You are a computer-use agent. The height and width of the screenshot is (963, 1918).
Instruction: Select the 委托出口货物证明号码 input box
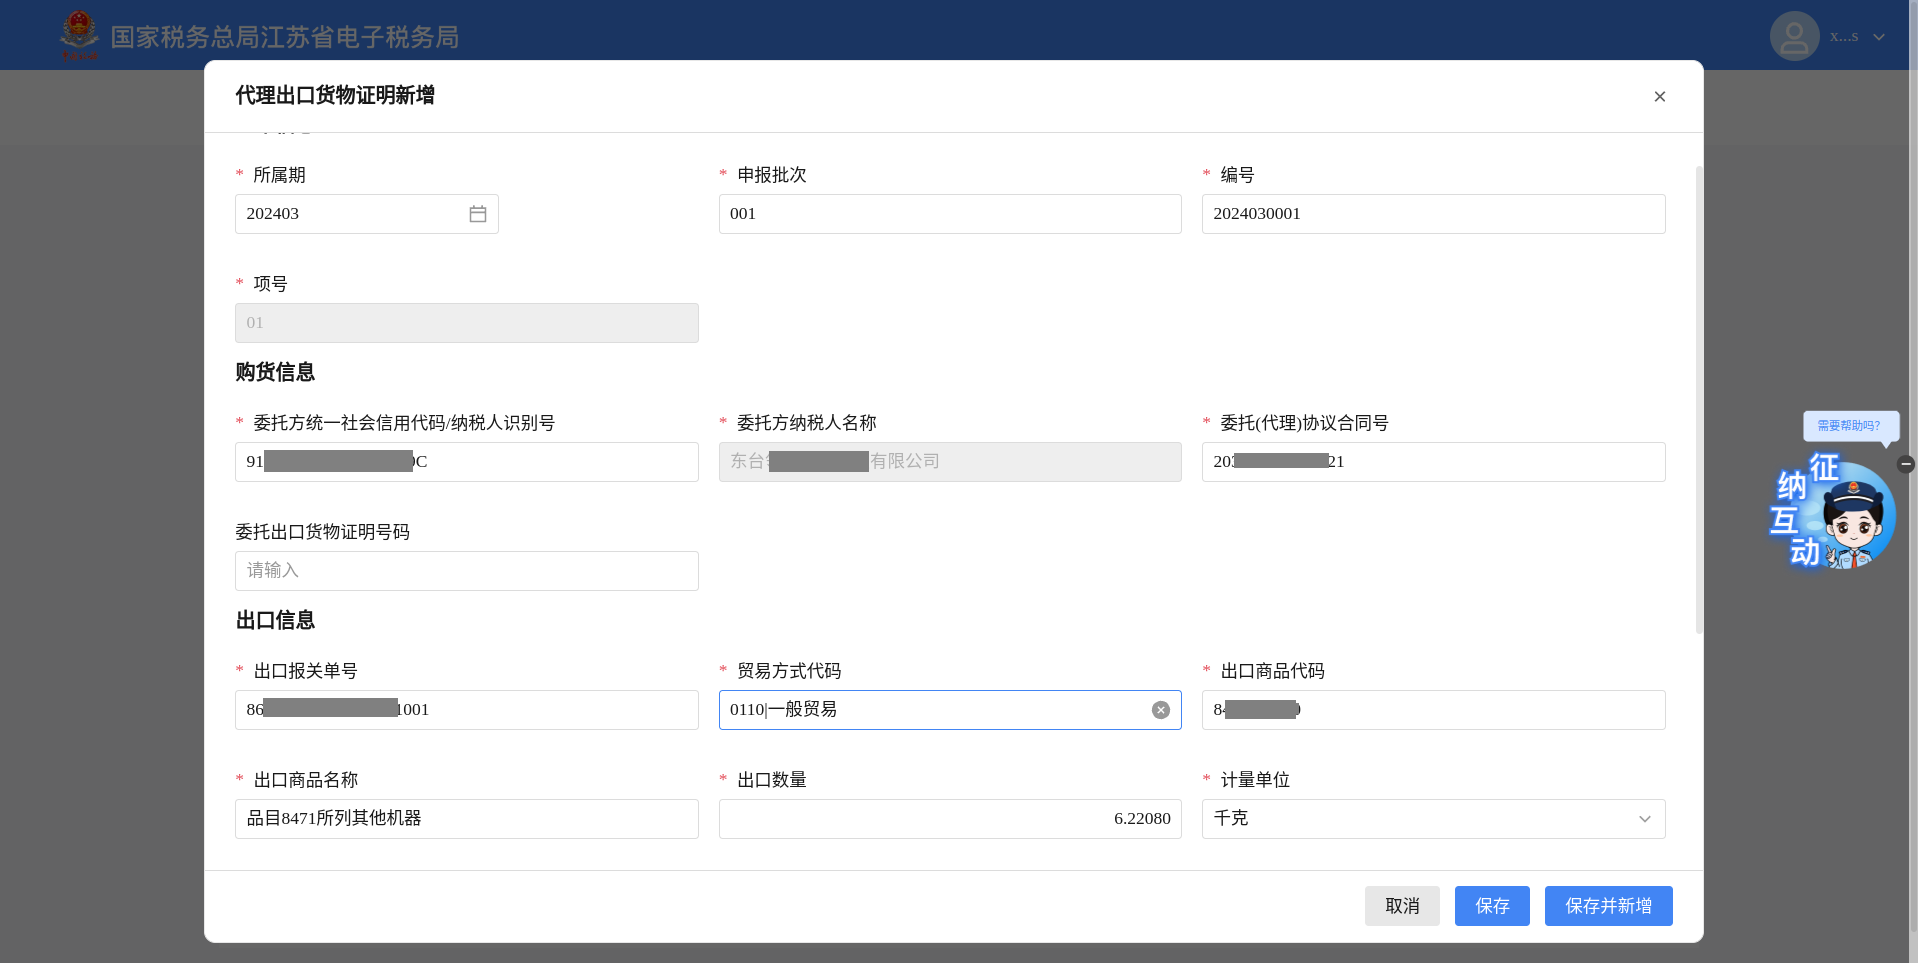[x=466, y=571]
